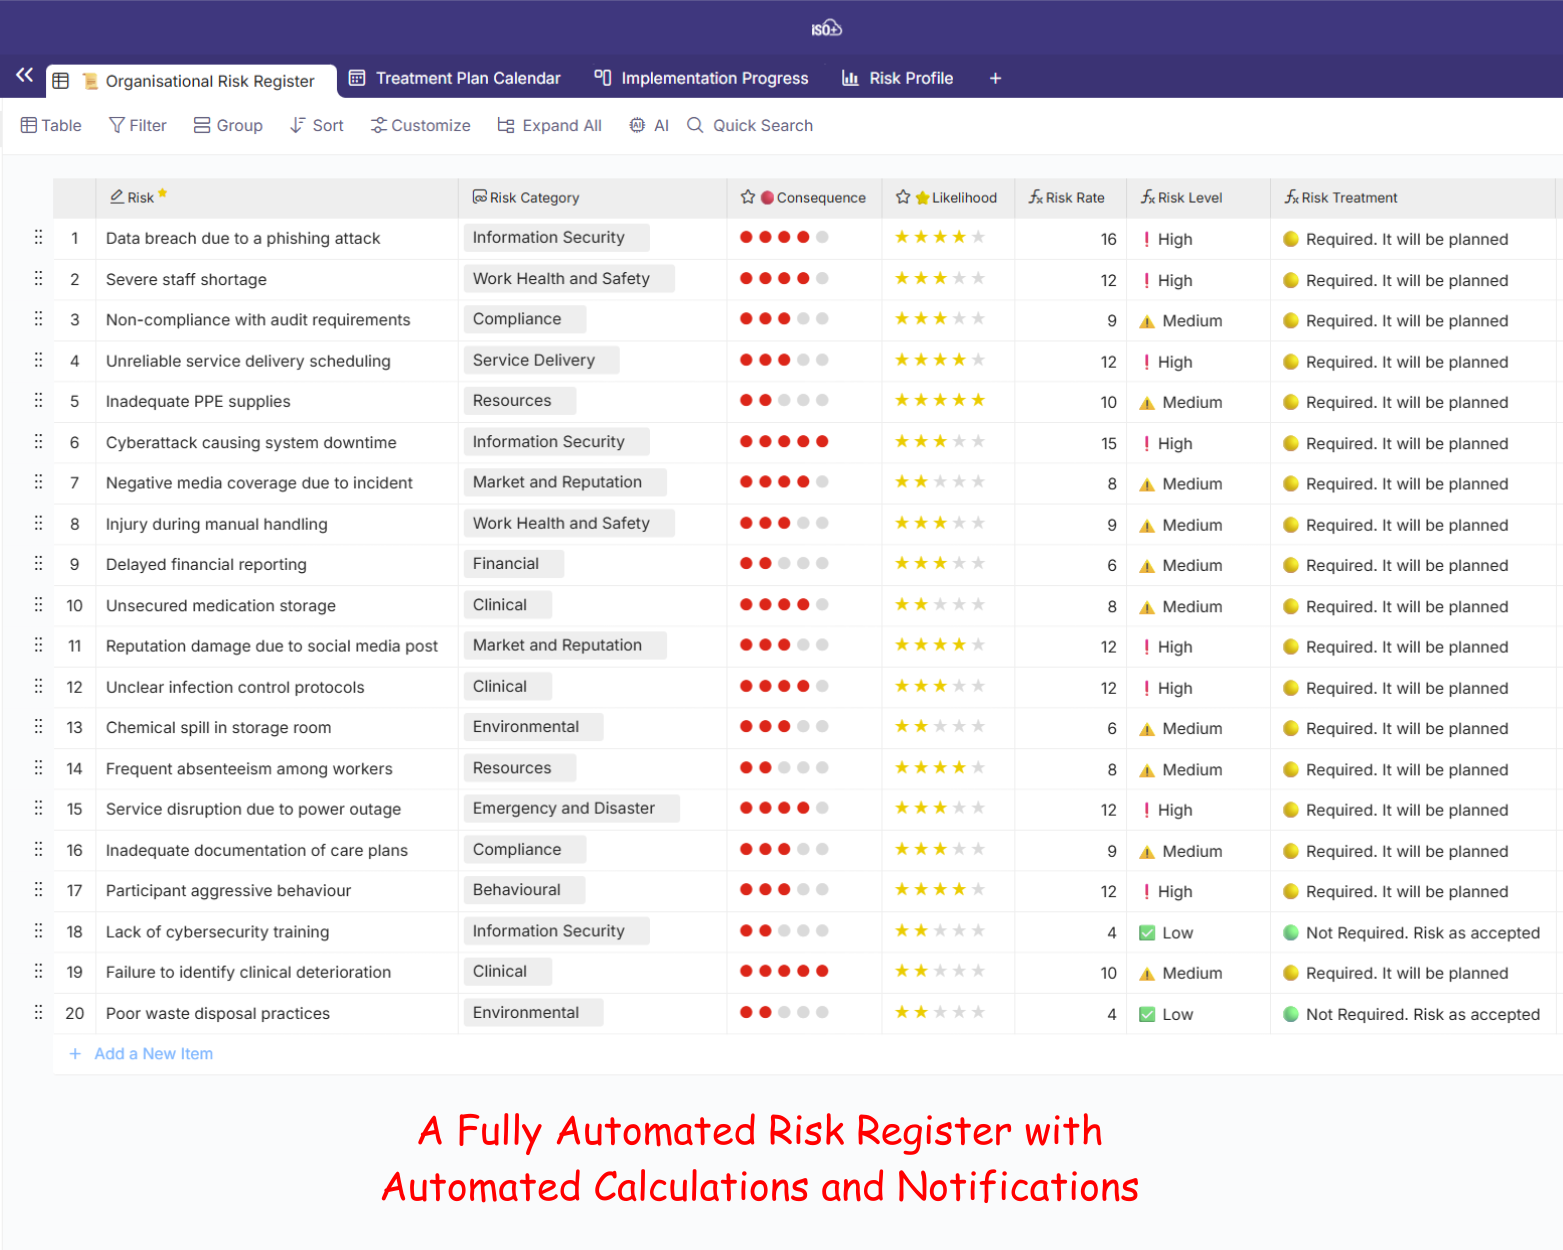Set Likelihood fifth star for Inadequate PPE supplies

click(978, 401)
